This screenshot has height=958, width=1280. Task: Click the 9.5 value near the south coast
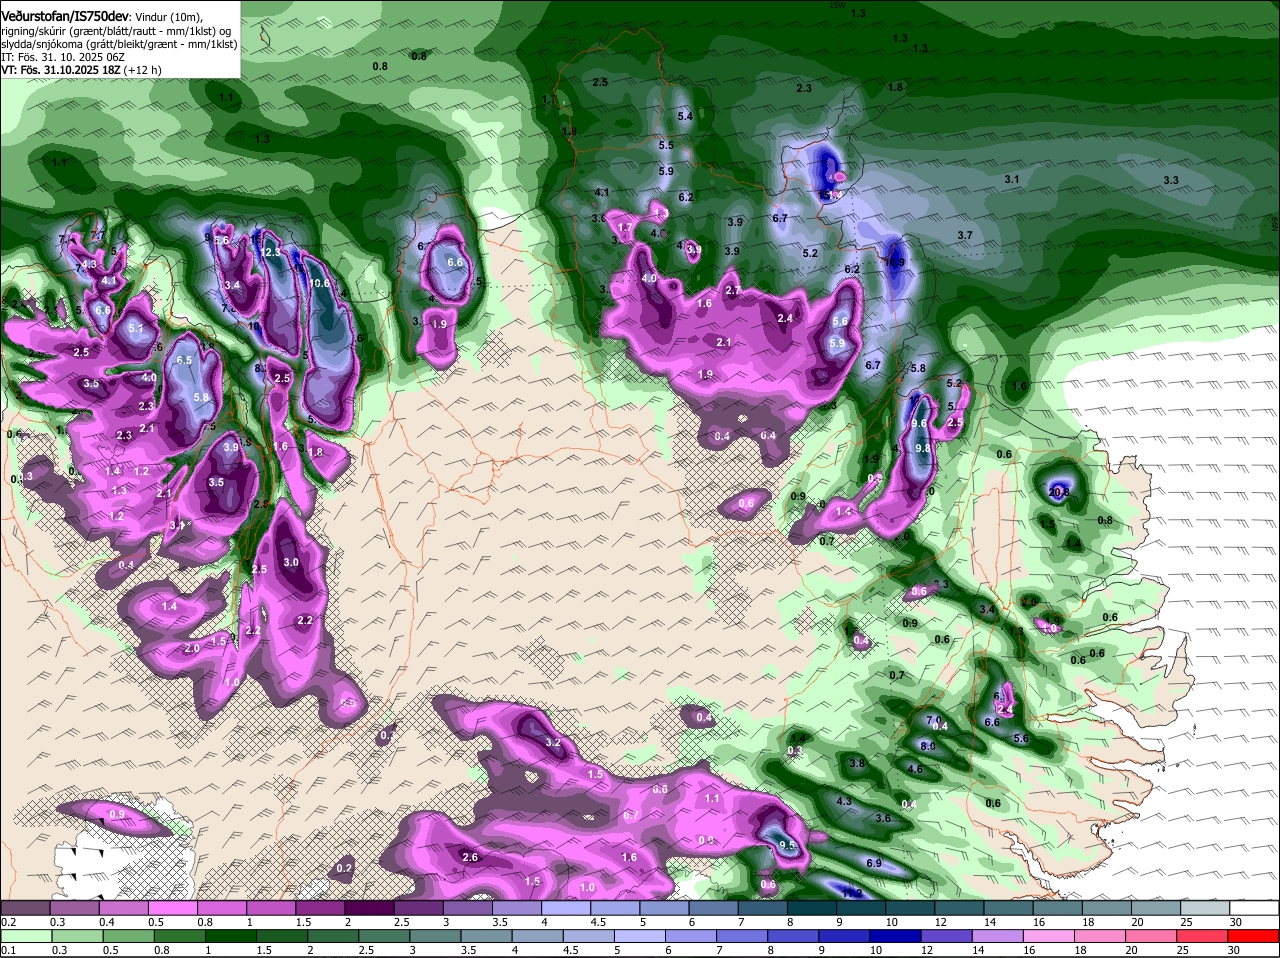point(787,845)
